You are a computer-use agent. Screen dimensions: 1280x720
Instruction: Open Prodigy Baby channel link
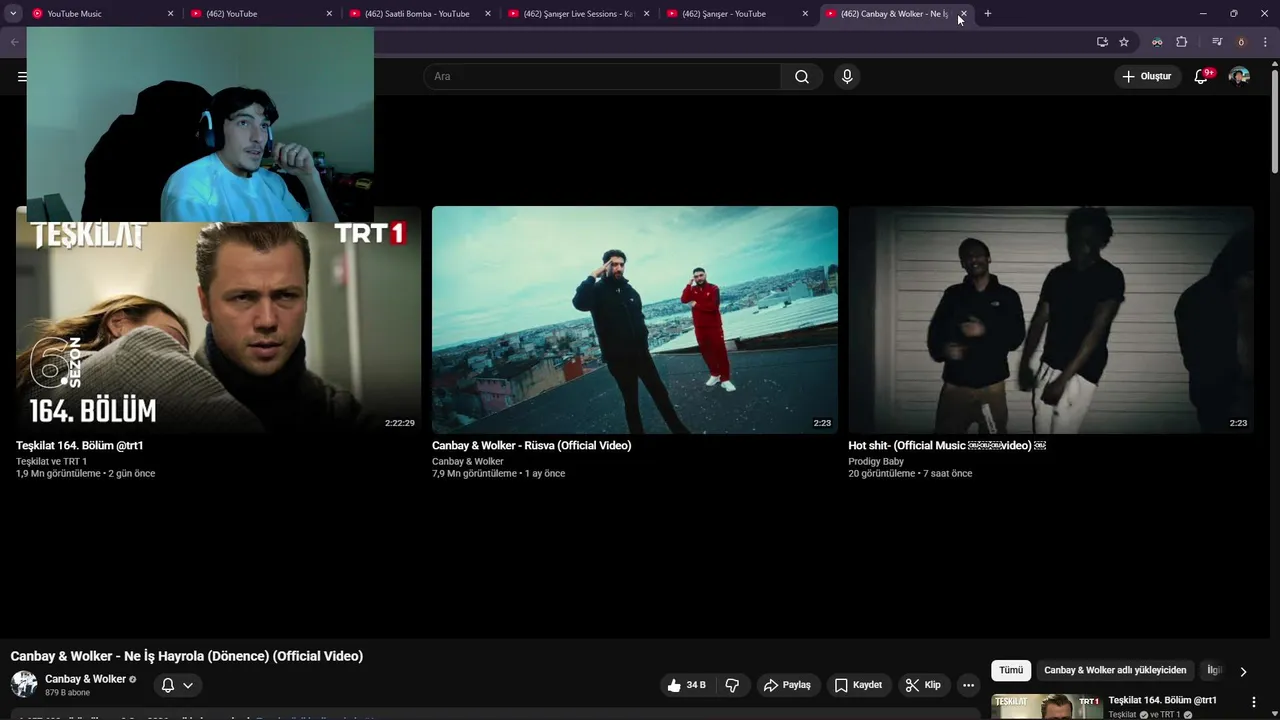pyautogui.click(x=876, y=462)
